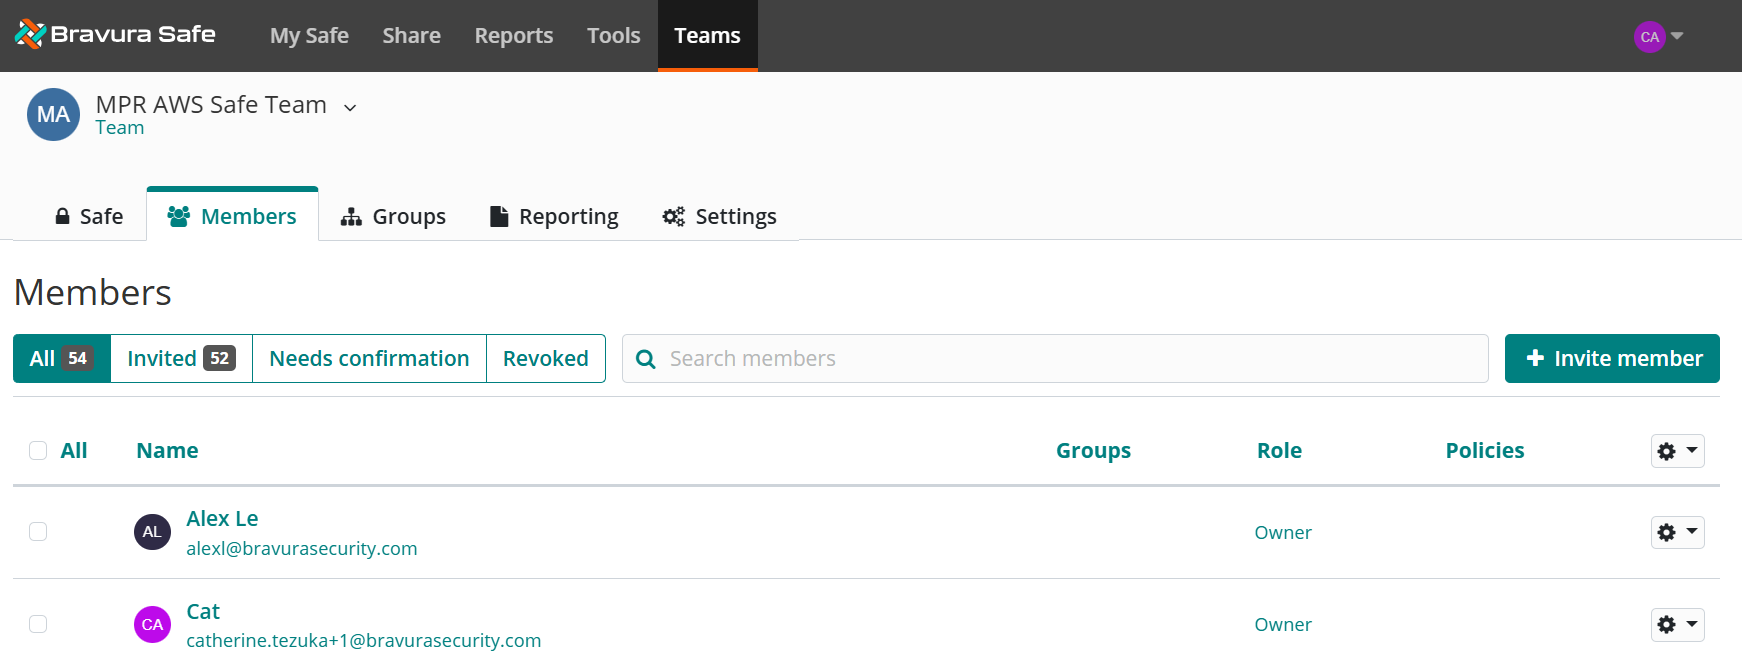The height and width of the screenshot is (659, 1742).
Task: Expand the MPR AWS Safe Team chevron
Action: pos(350,107)
